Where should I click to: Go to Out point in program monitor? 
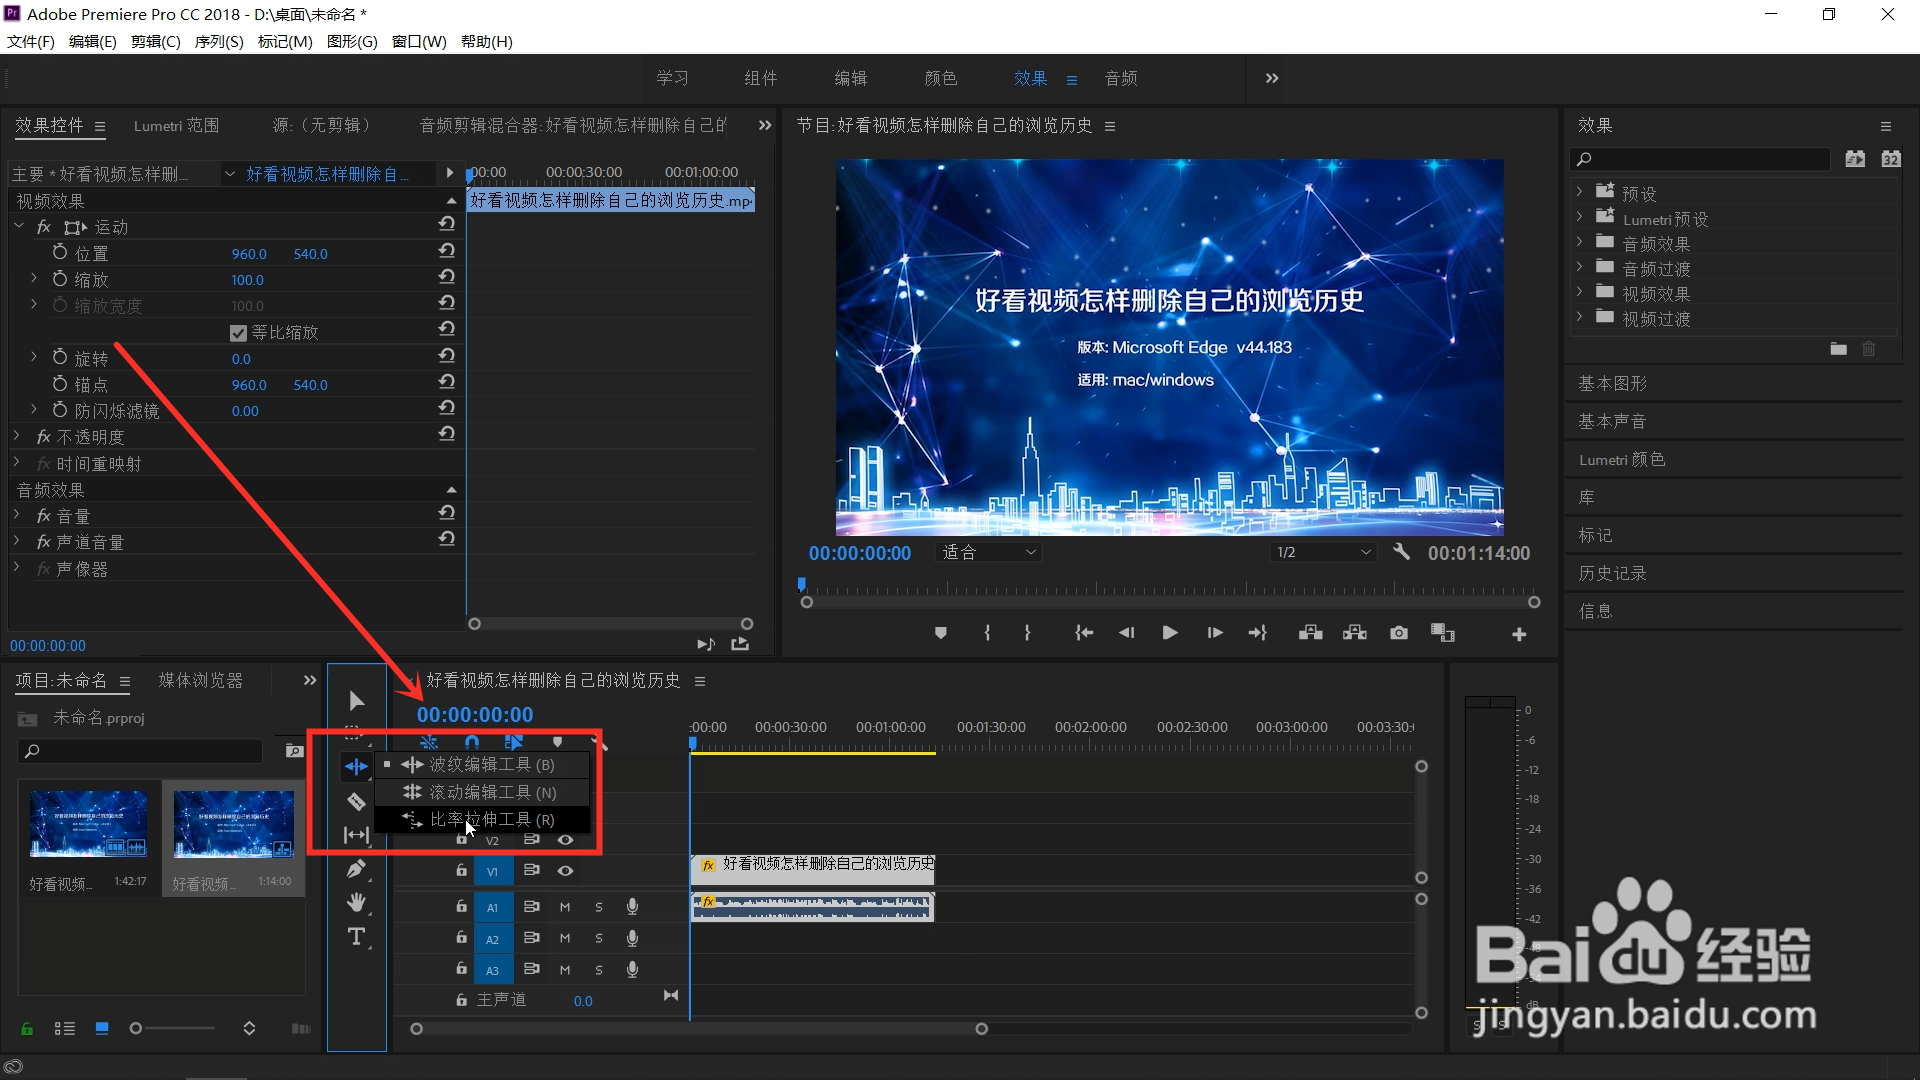click(1258, 633)
